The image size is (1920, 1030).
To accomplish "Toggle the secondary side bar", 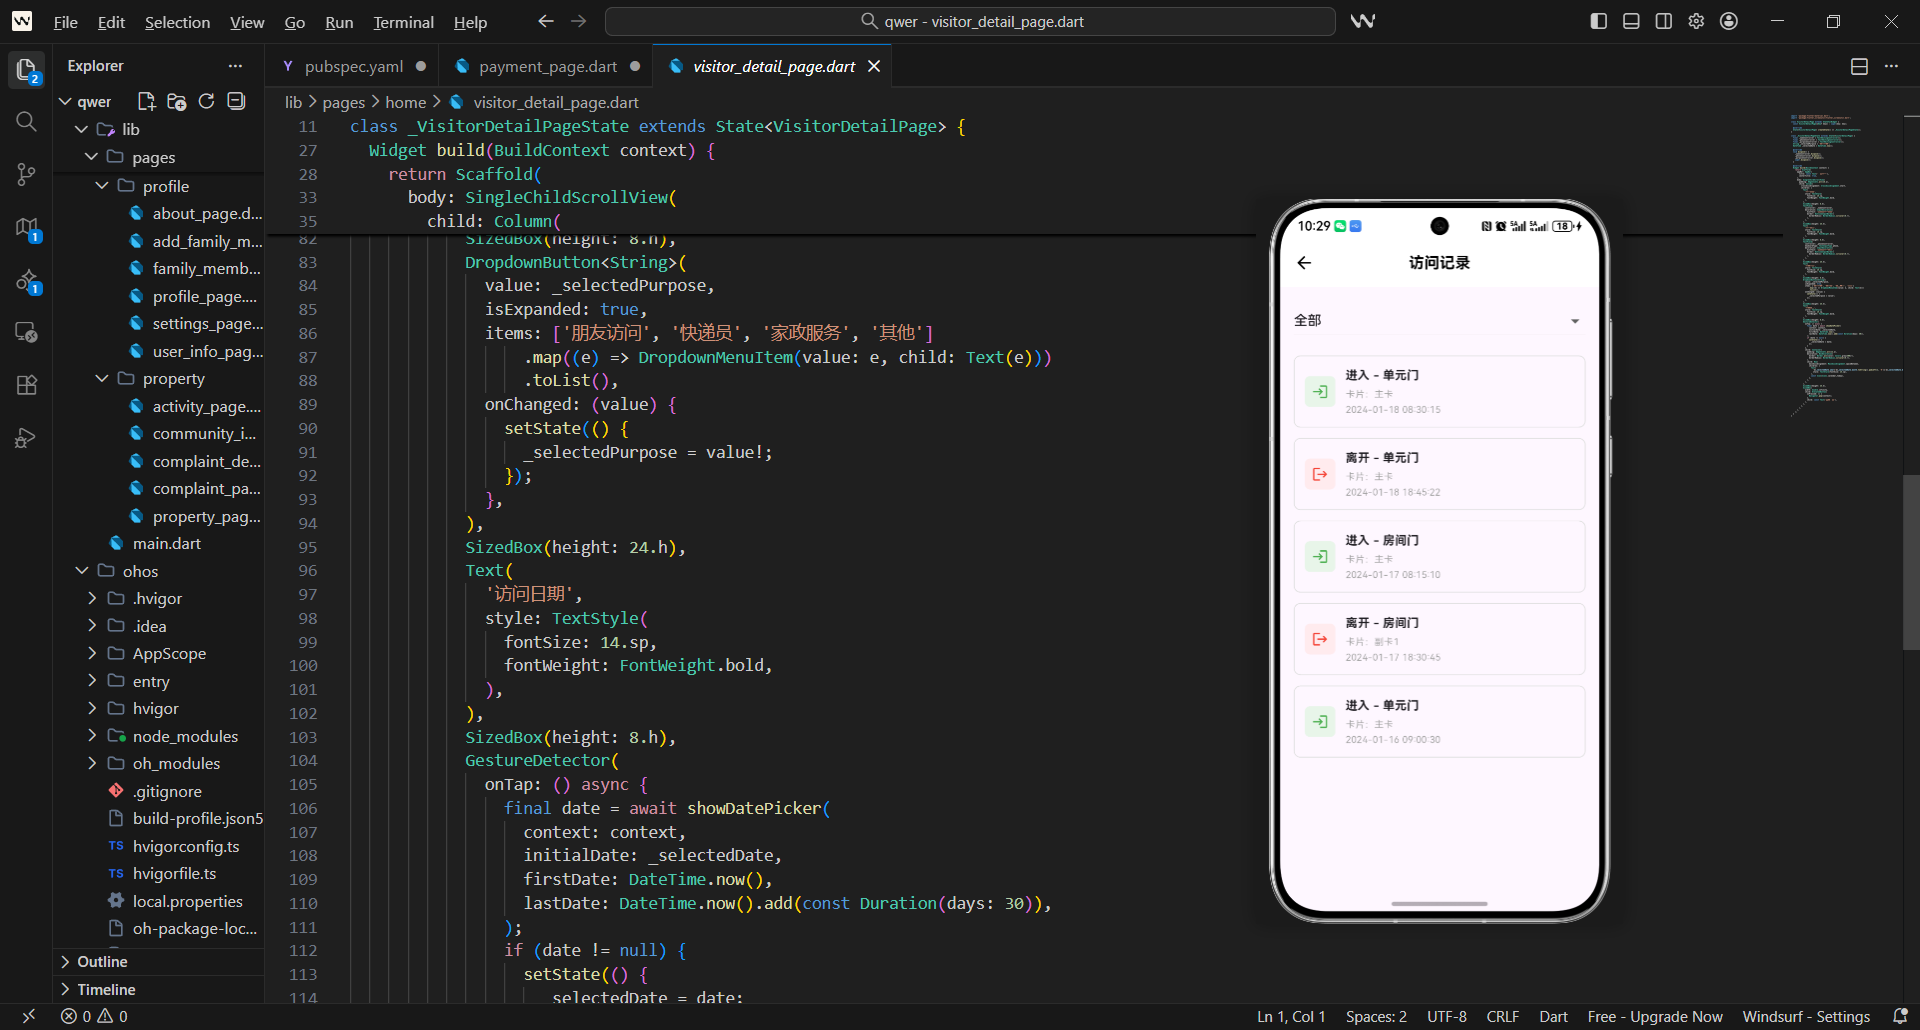I will click(x=1664, y=21).
